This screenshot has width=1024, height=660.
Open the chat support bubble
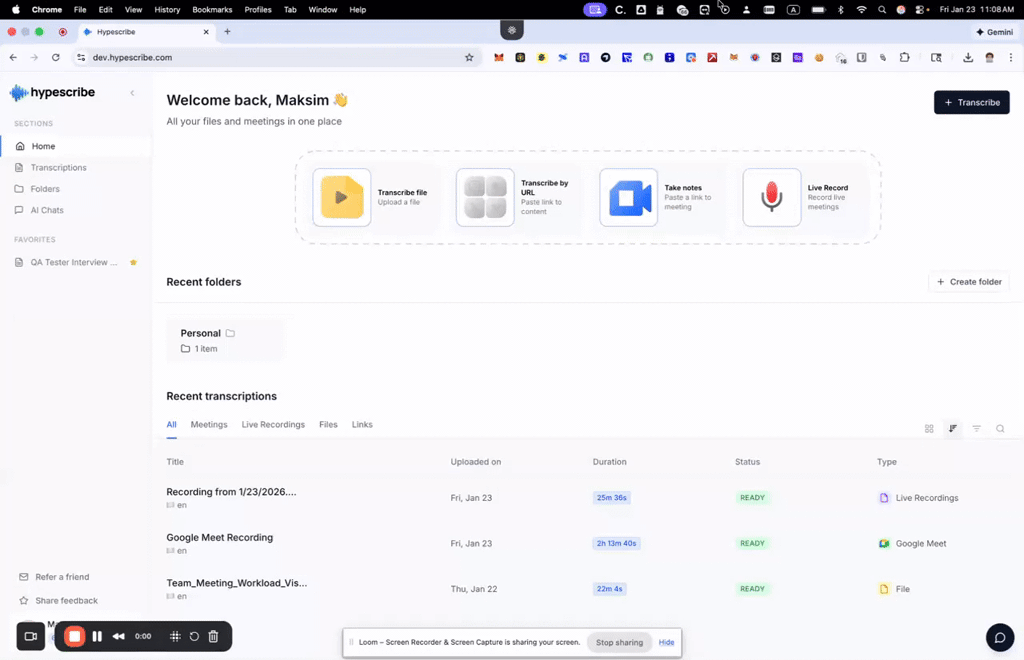999,638
